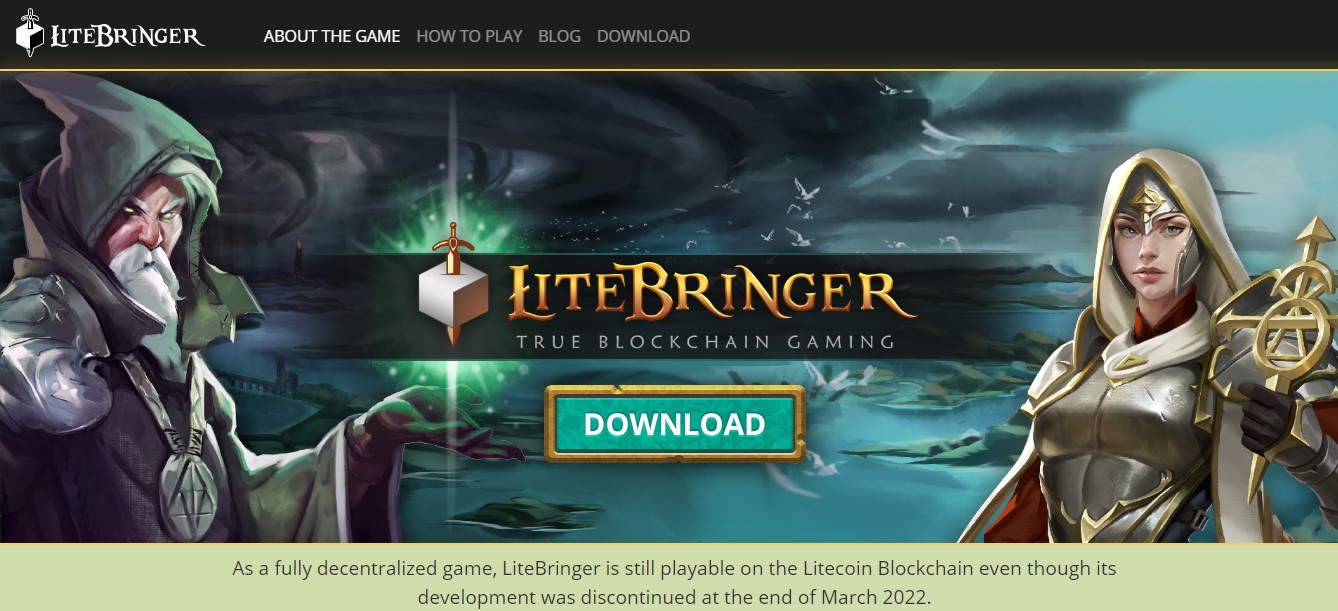
Task: Click the sword-cube logo icon in header
Action: tap(30, 33)
